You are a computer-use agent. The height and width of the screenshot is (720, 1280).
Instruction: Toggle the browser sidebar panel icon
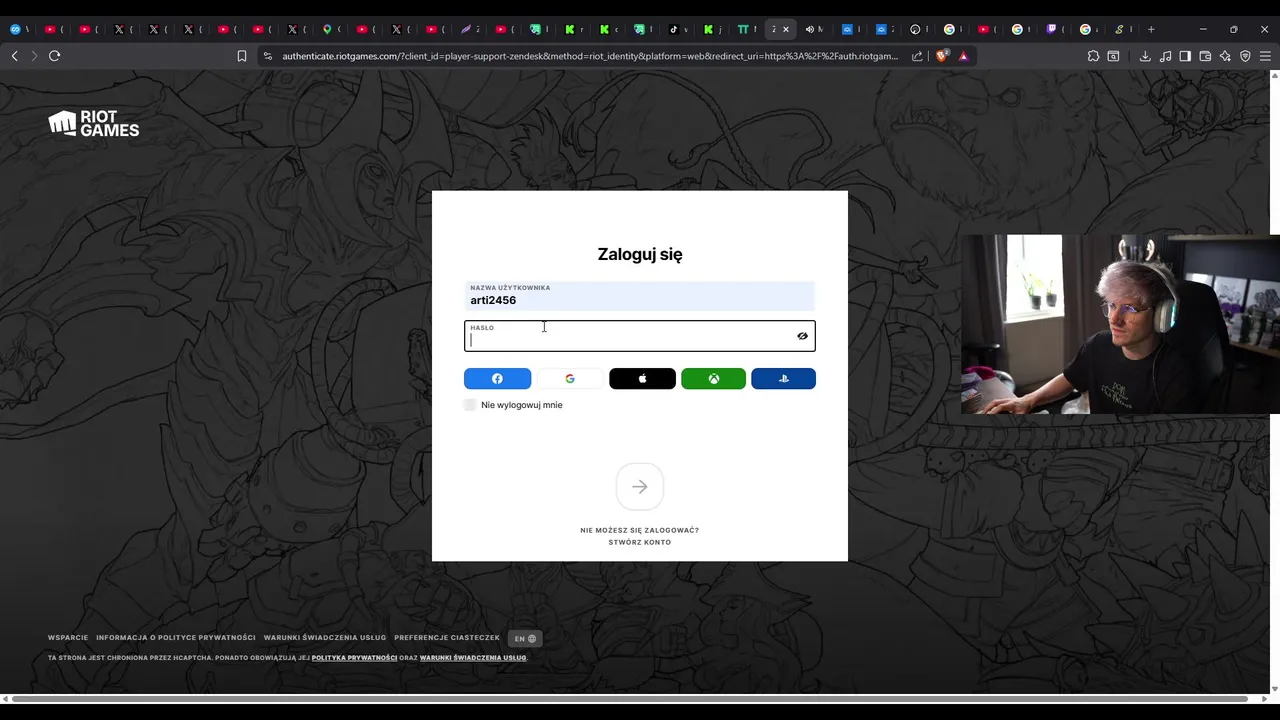1185,56
